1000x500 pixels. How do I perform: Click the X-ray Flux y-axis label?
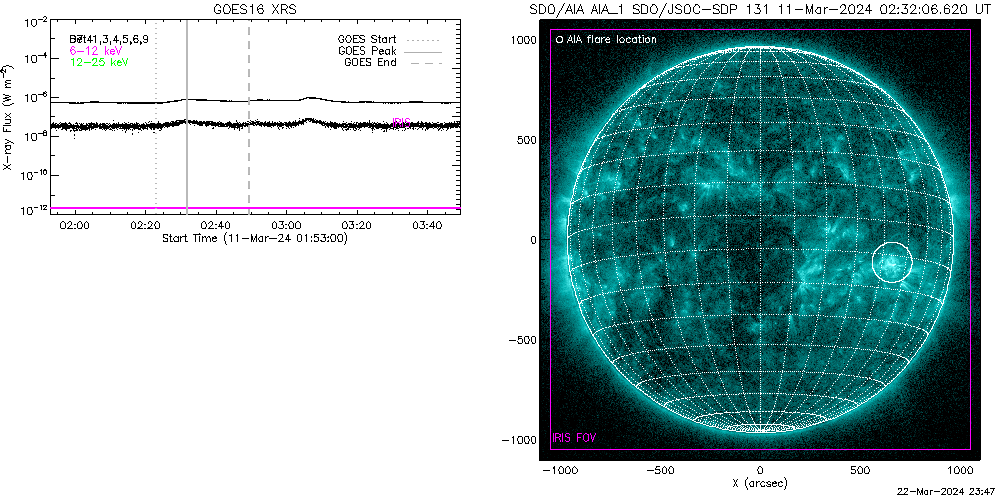point(7,118)
